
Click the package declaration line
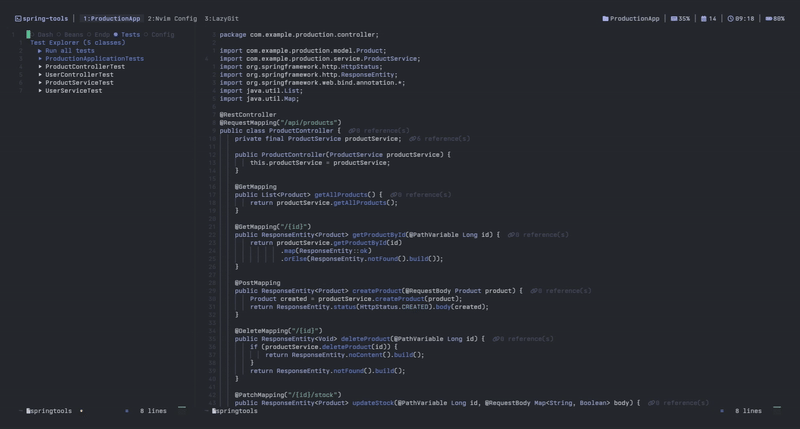(x=299, y=35)
